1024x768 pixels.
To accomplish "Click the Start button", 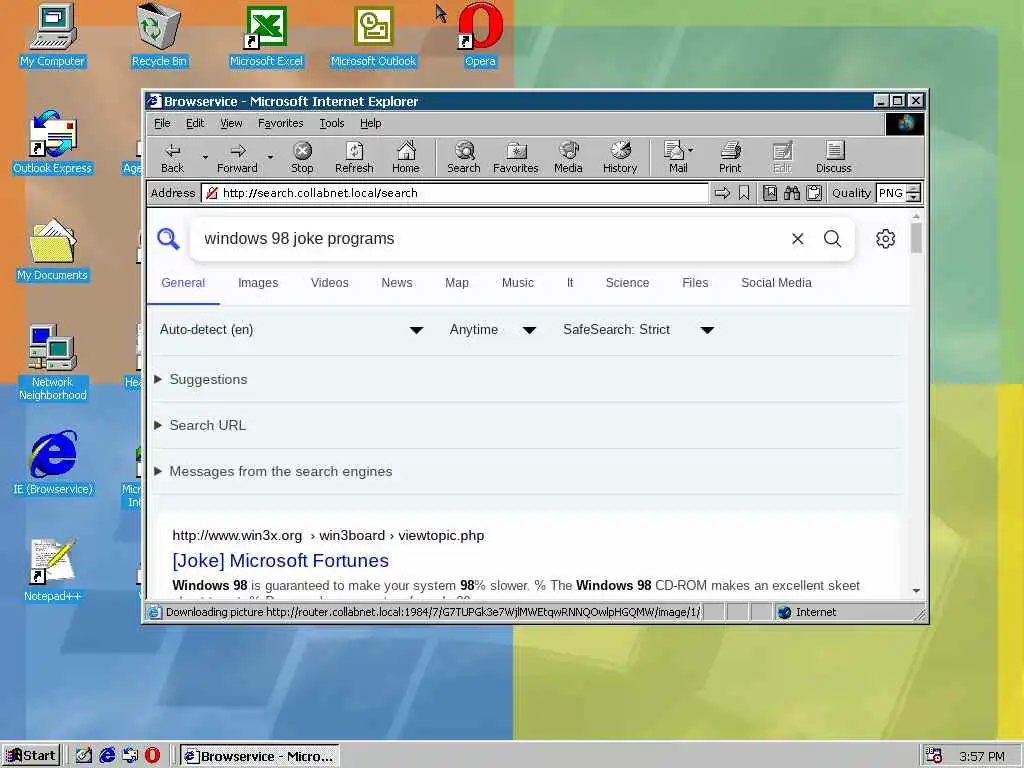I will (x=31, y=756).
